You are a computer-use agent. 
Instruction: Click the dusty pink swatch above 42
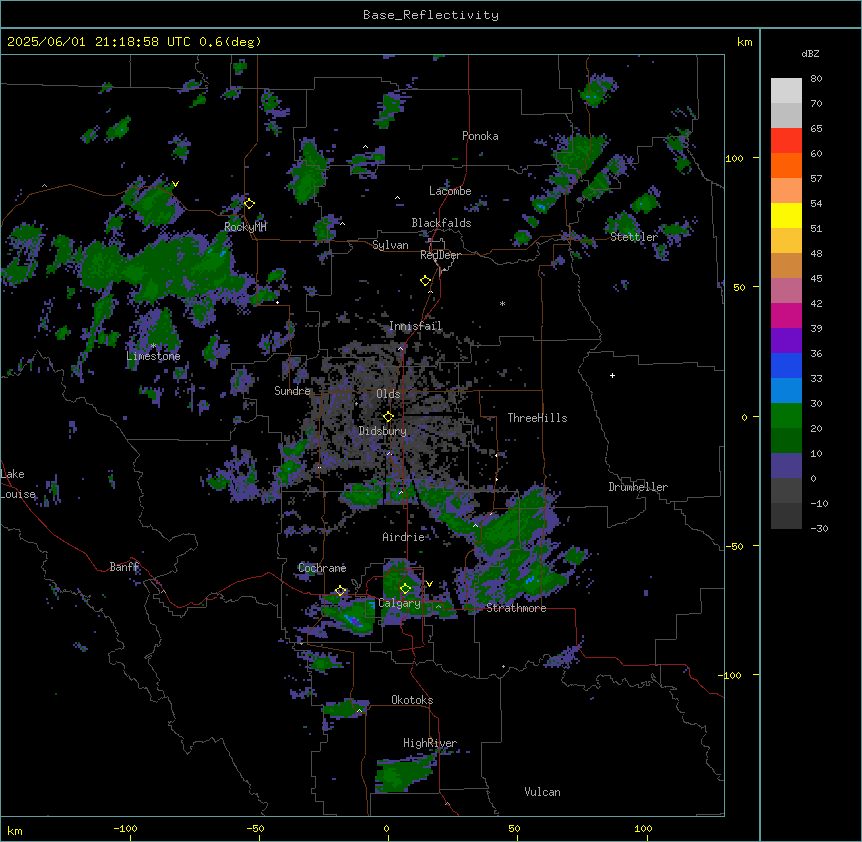click(786, 291)
